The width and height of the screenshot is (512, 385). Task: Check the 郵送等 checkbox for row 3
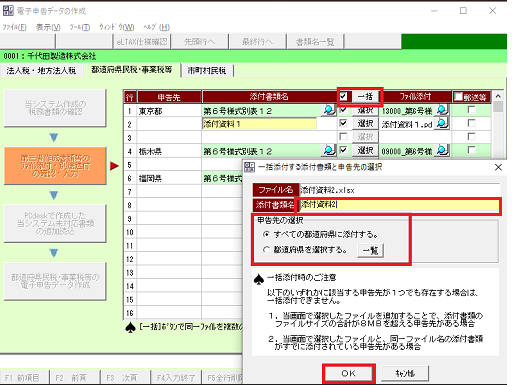[471, 136]
